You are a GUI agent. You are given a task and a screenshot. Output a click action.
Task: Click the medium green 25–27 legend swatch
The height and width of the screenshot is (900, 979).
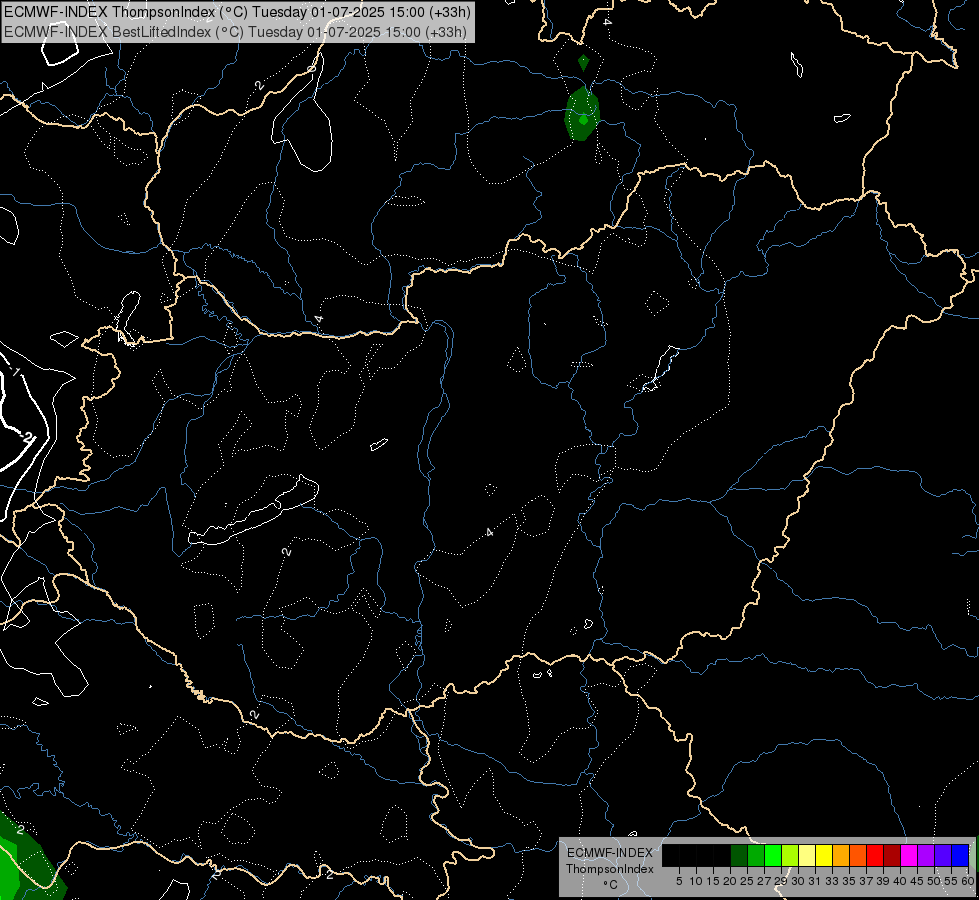click(755, 855)
